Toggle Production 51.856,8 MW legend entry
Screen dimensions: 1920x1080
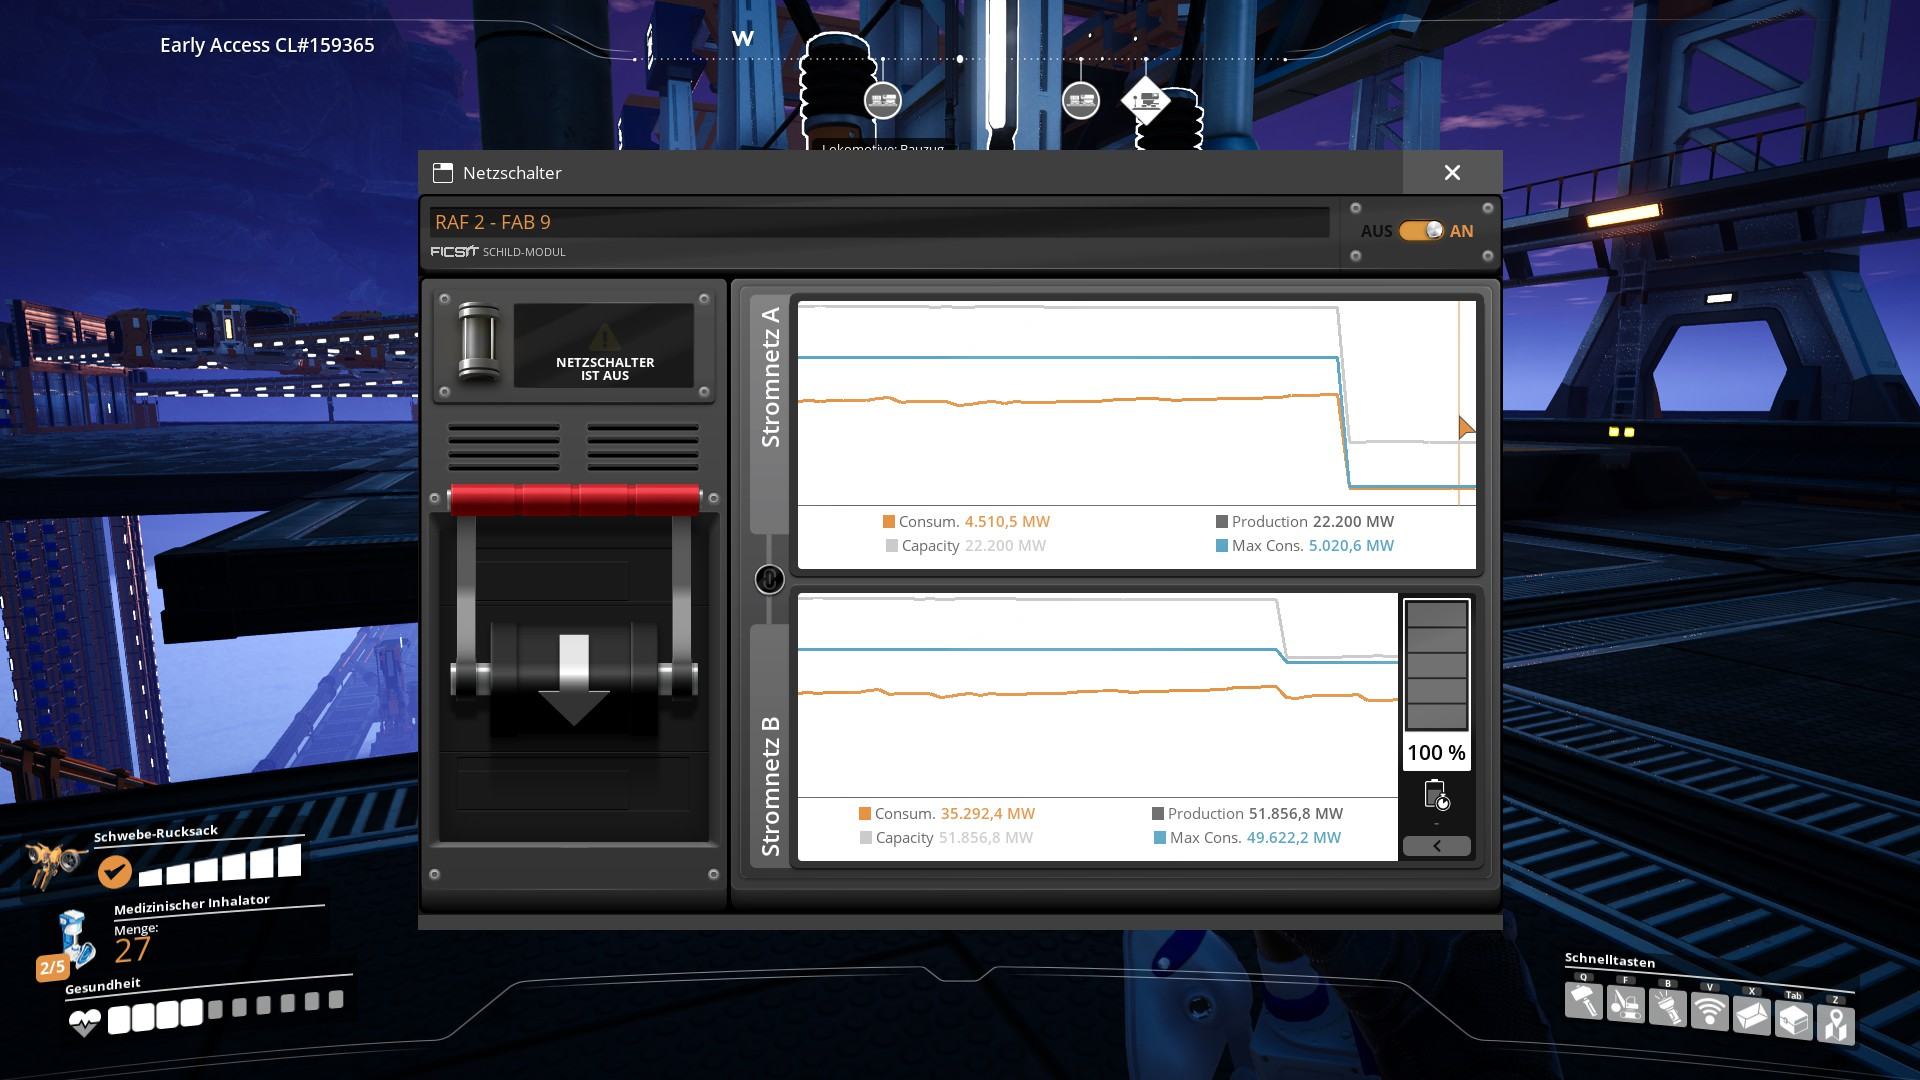click(1247, 814)
